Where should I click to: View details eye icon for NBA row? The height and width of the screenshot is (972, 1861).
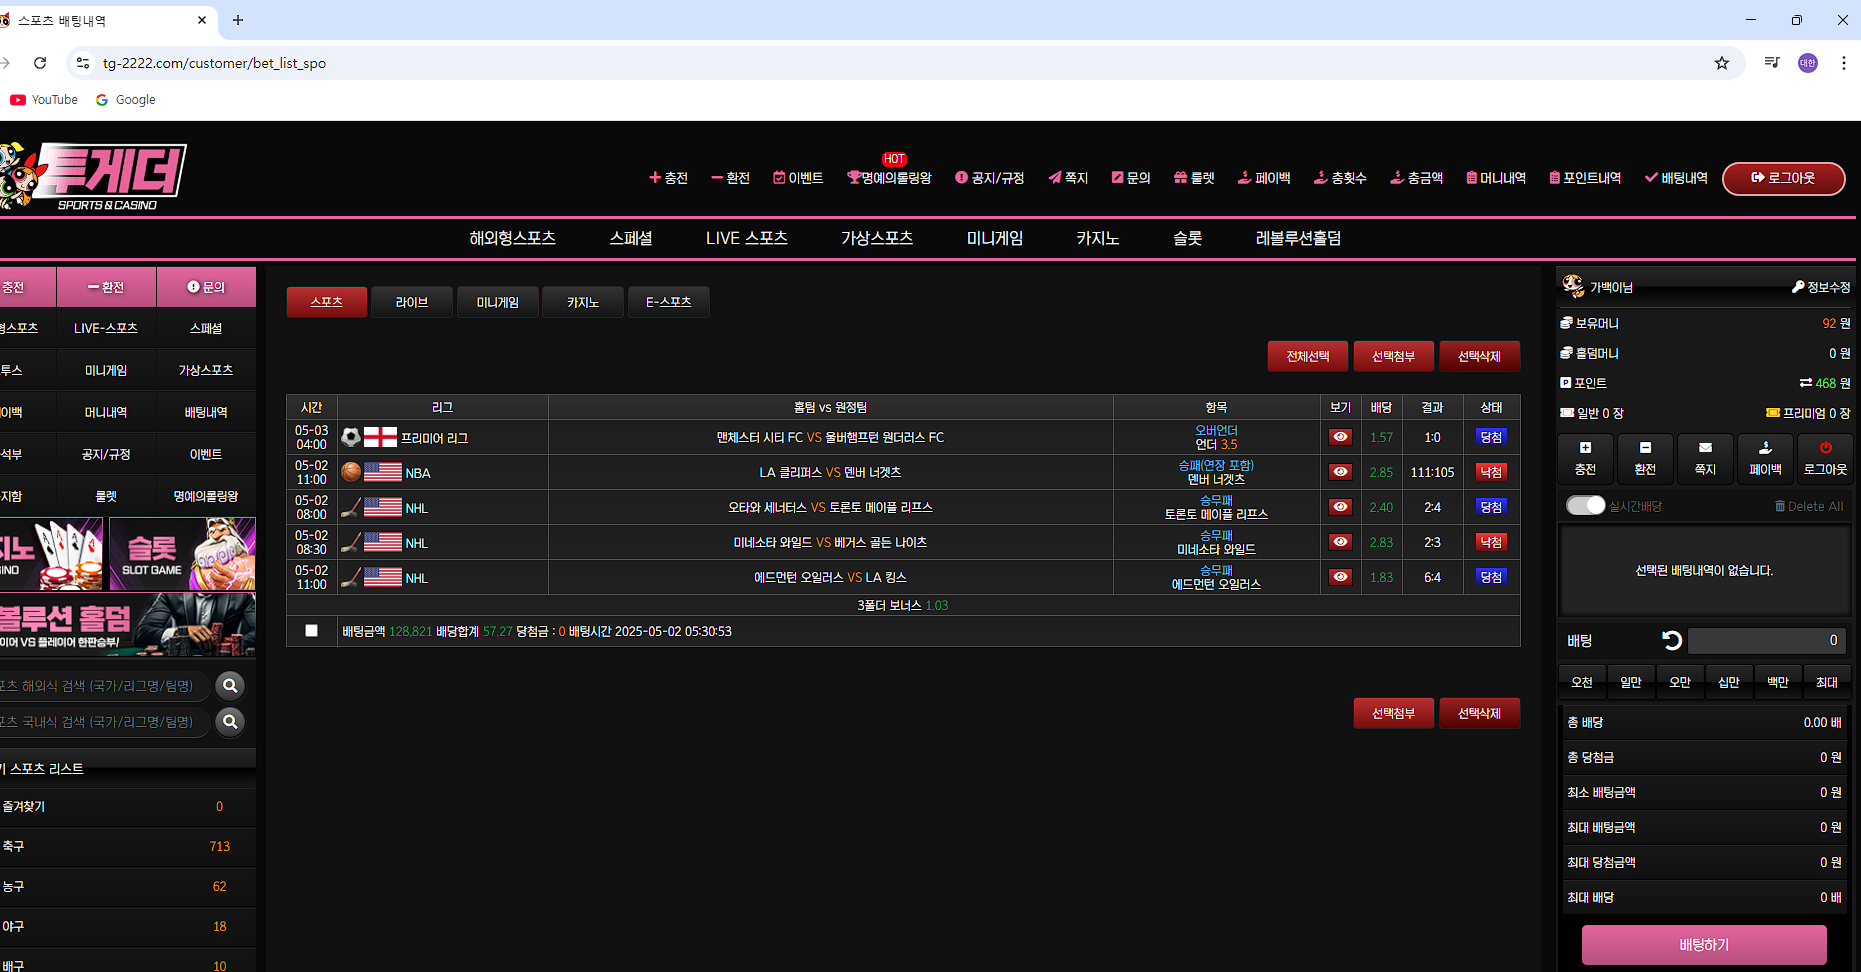[1340, 472]
